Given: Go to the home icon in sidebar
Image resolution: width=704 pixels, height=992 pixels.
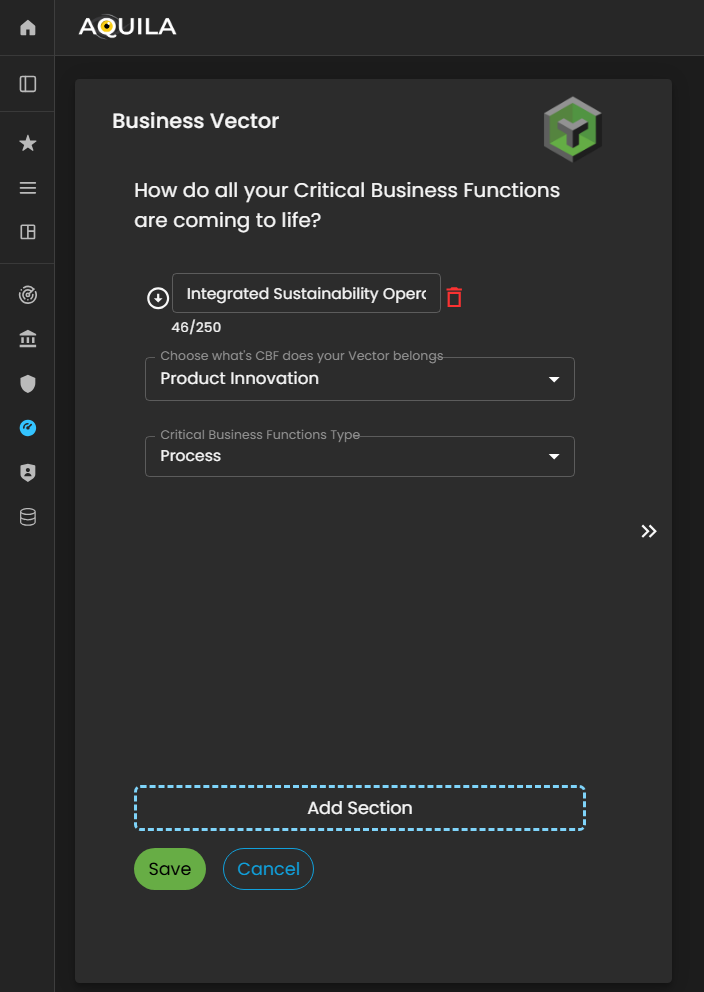Looking at the screenshot, I should click(x=28, y=27).
